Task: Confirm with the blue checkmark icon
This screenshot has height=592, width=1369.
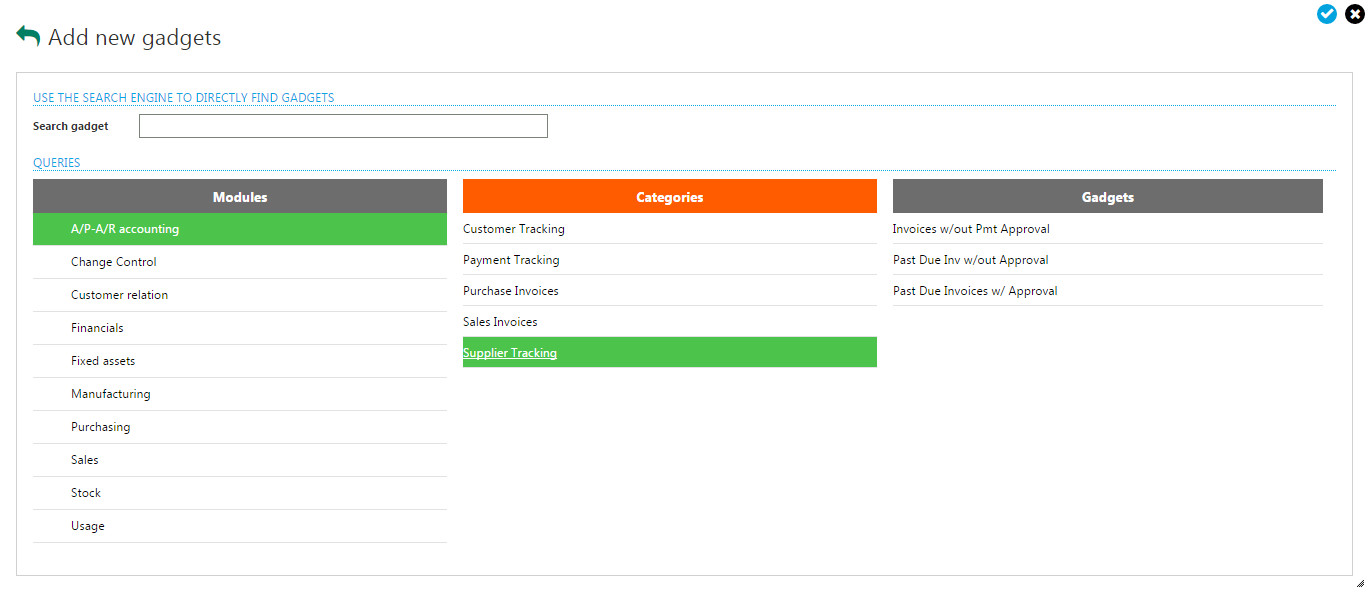Action: click(x=1327, y=14)
